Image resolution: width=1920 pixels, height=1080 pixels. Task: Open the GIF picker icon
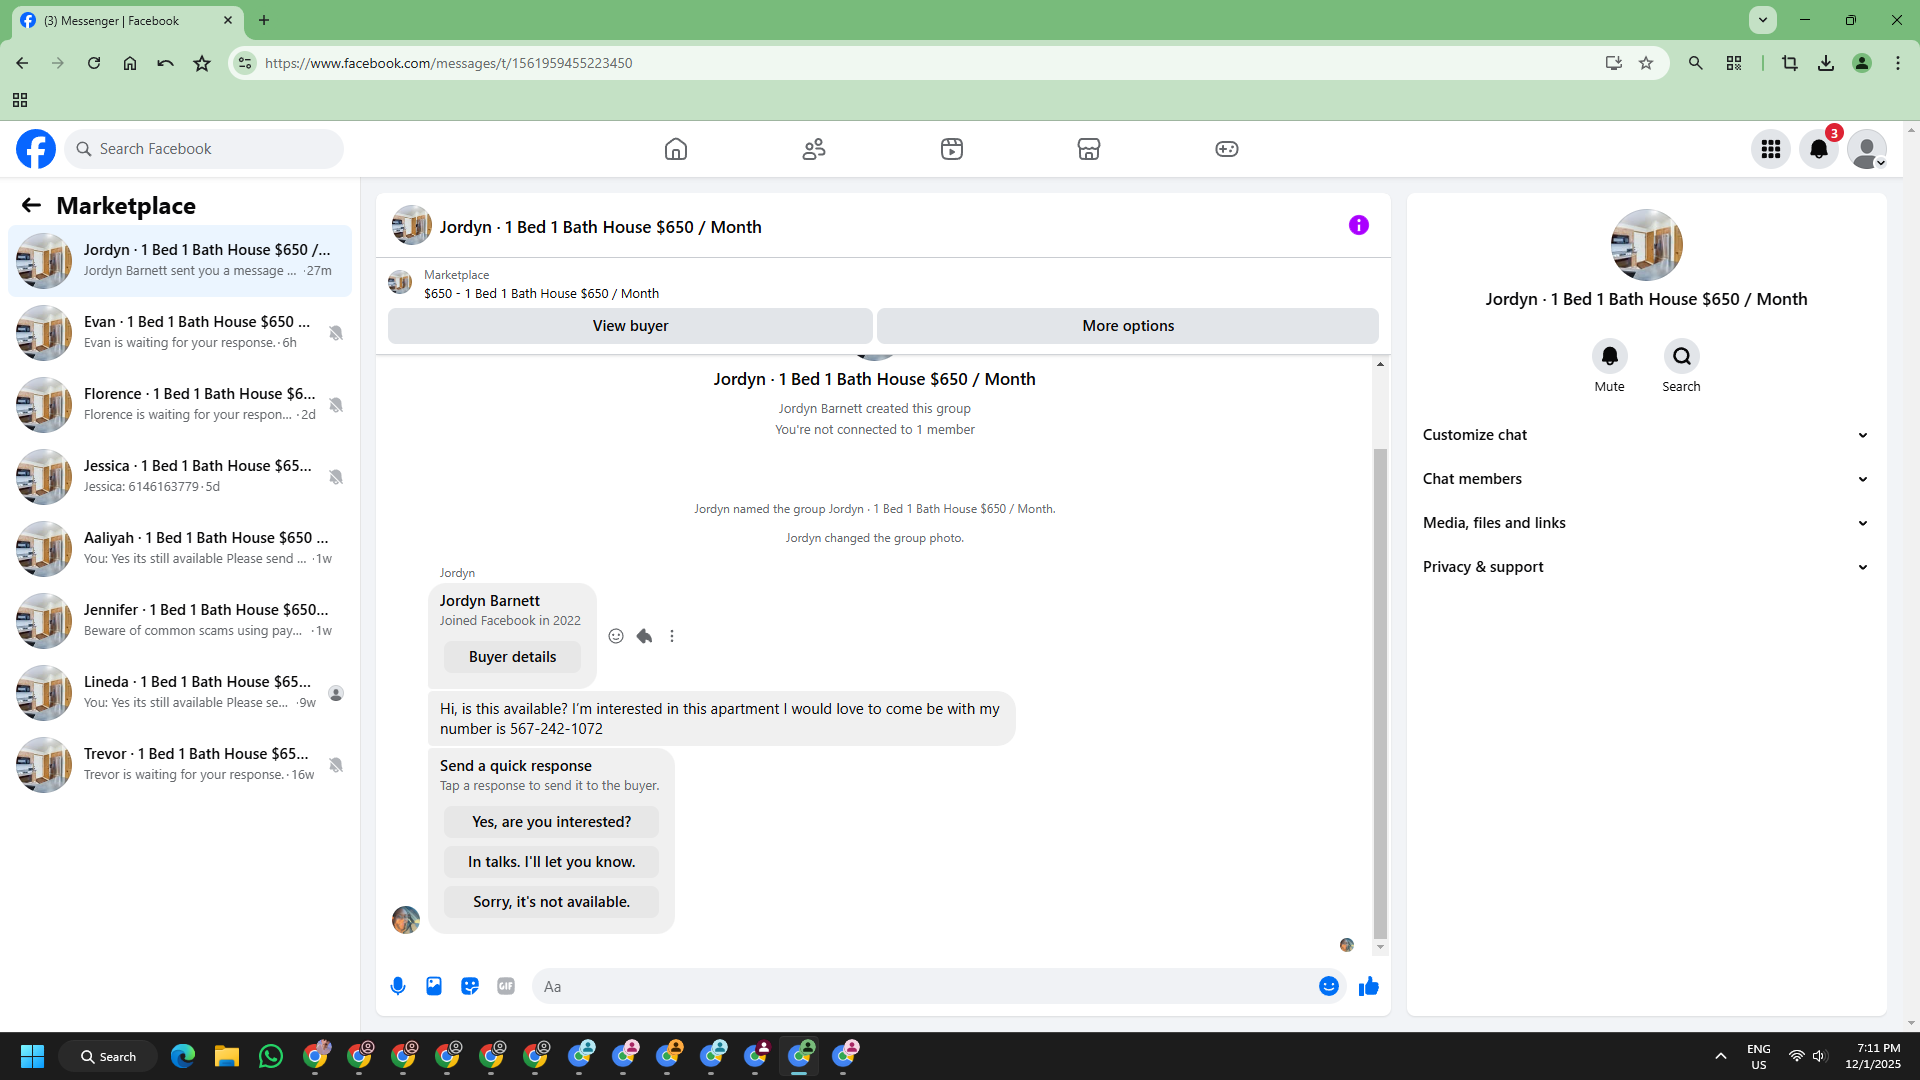tap(506, 986)
